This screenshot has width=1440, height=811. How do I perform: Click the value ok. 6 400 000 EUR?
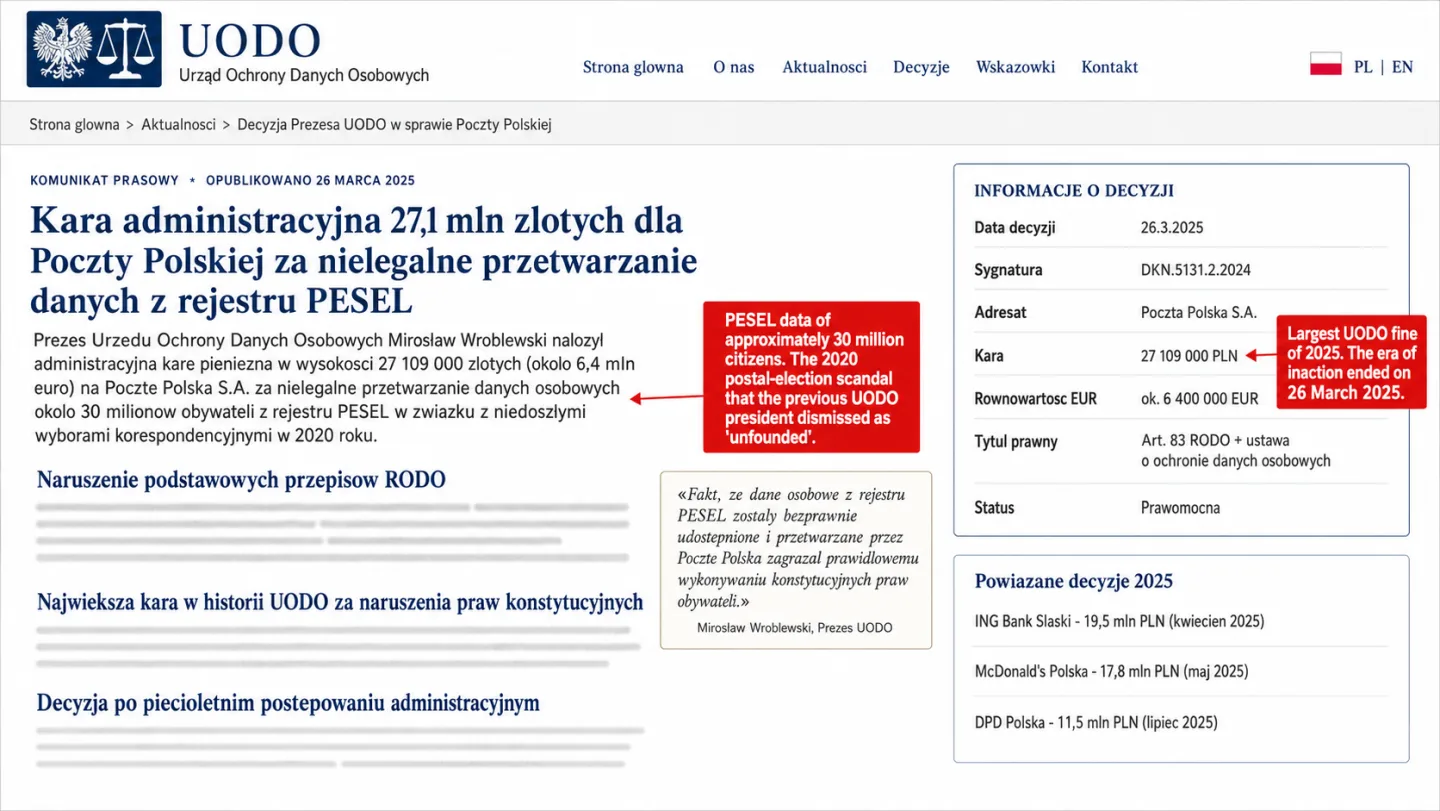tap(1200, 399)
